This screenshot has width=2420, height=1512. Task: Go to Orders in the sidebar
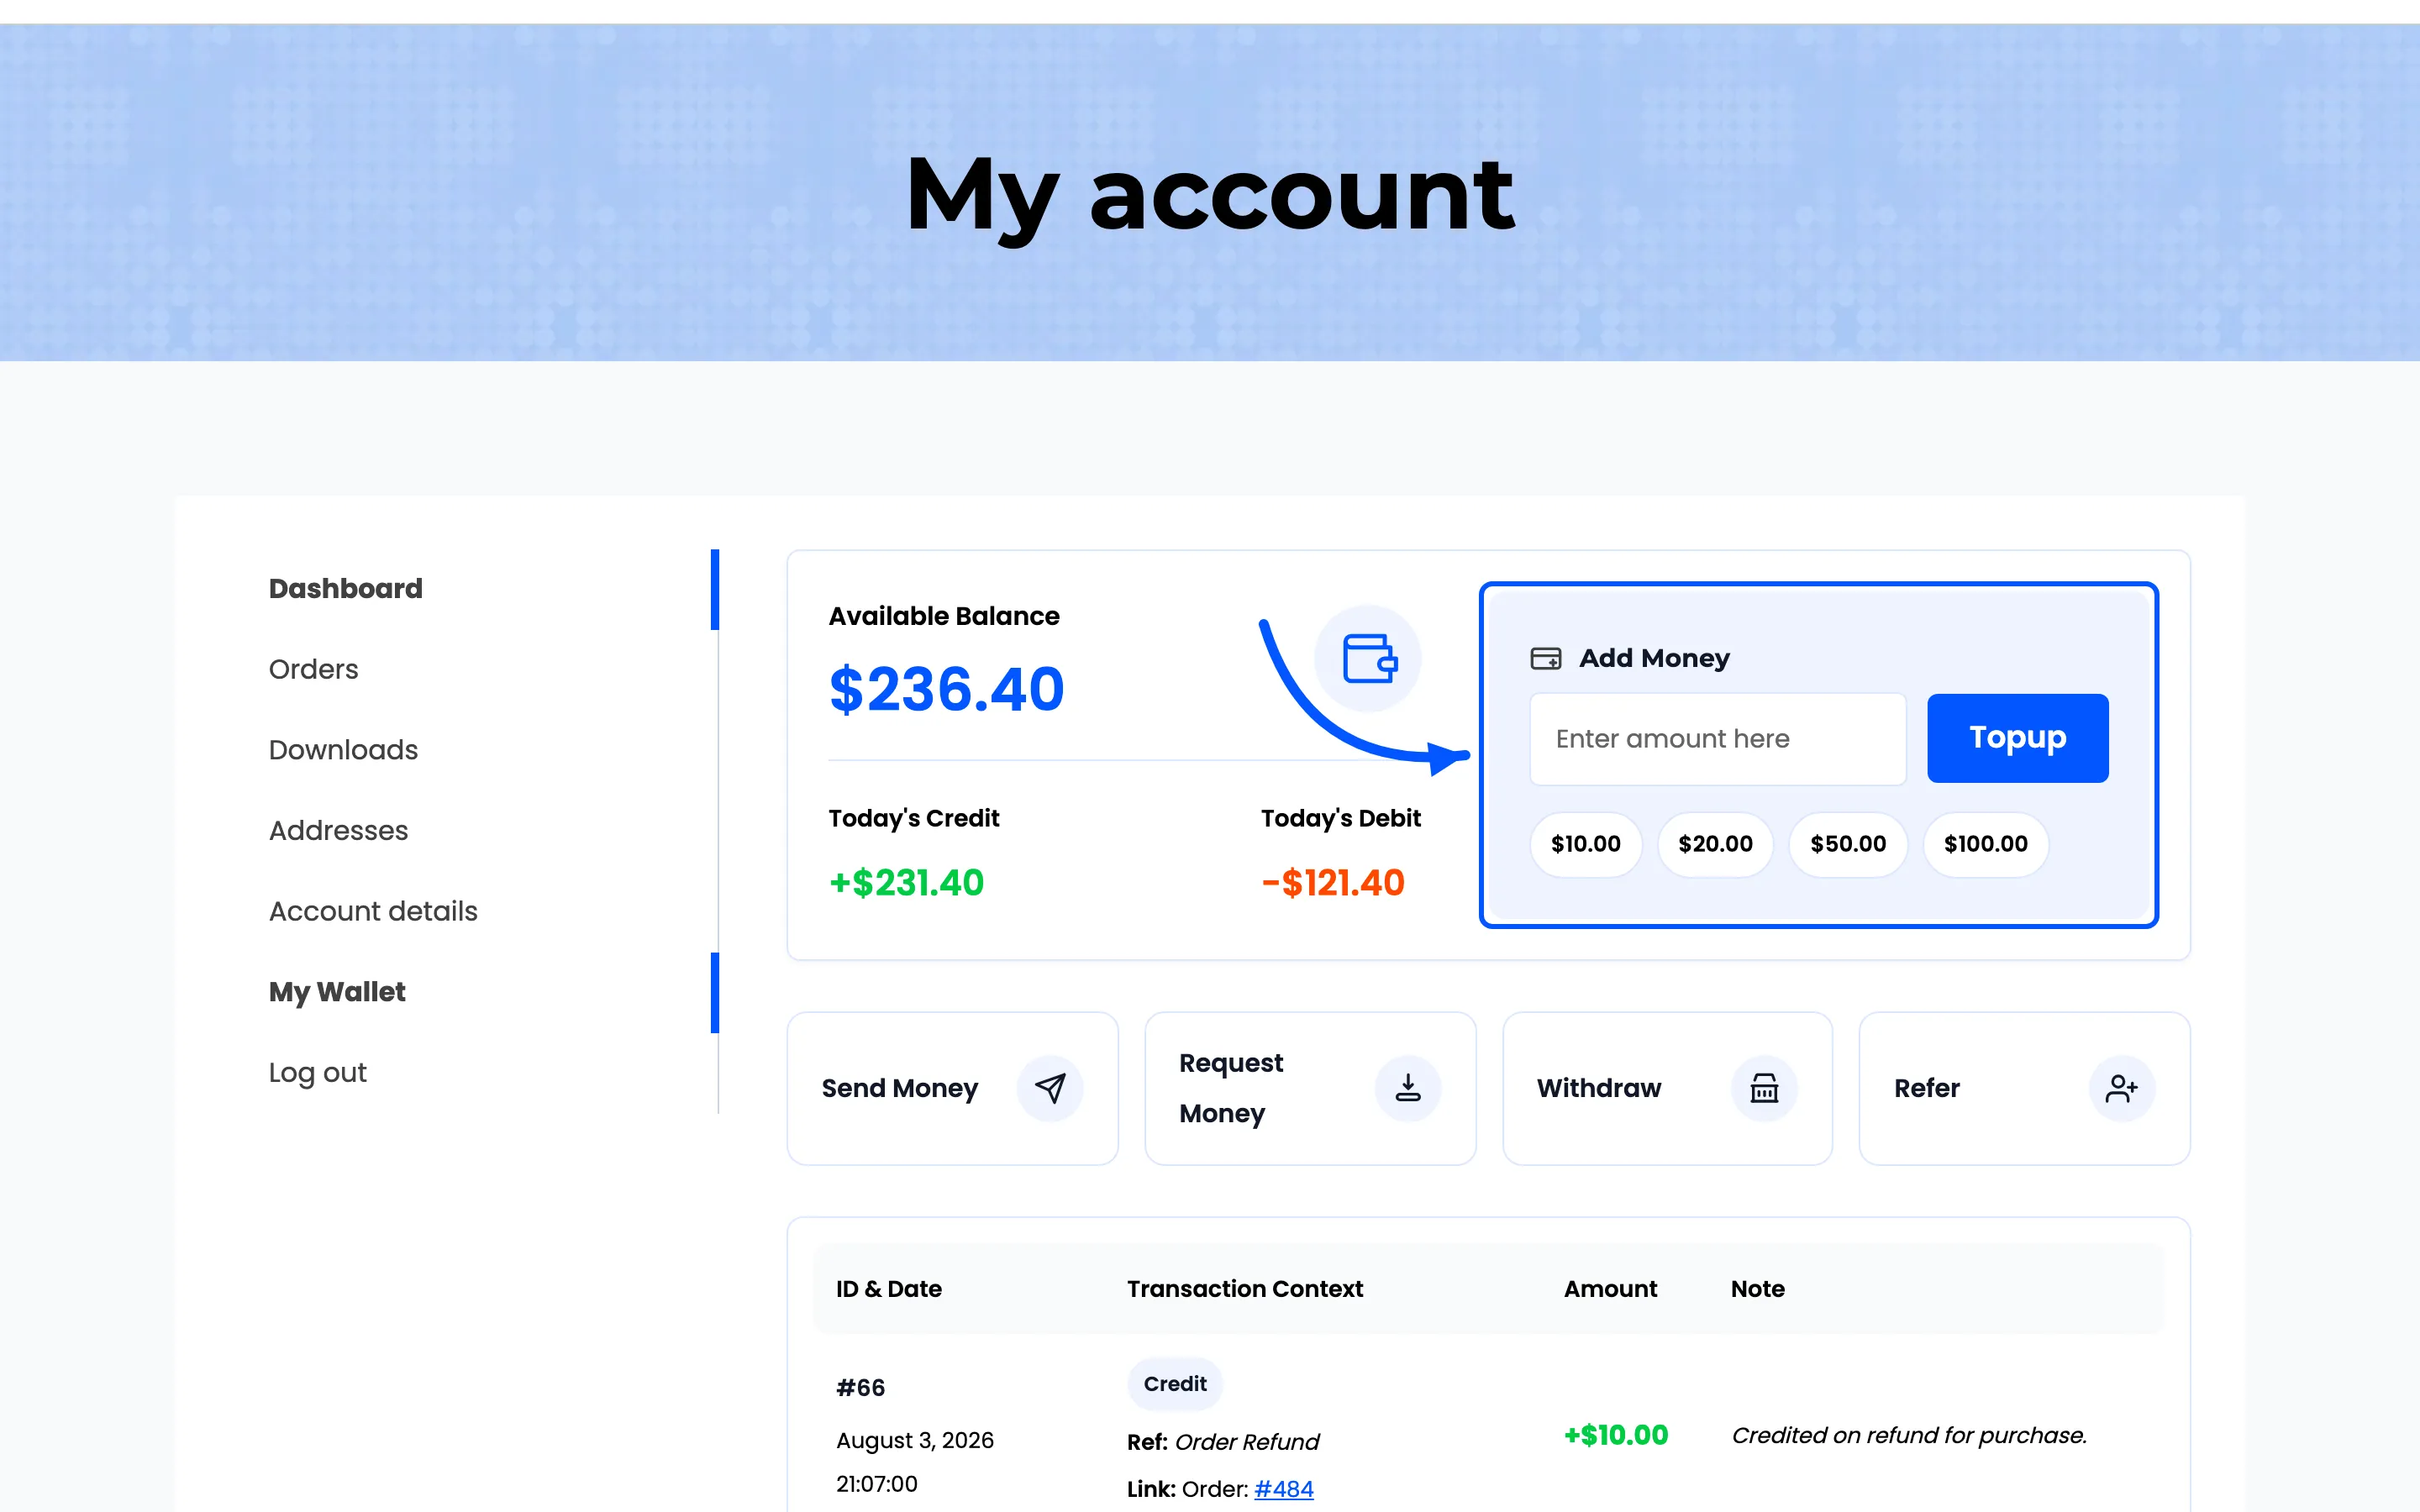313,669
